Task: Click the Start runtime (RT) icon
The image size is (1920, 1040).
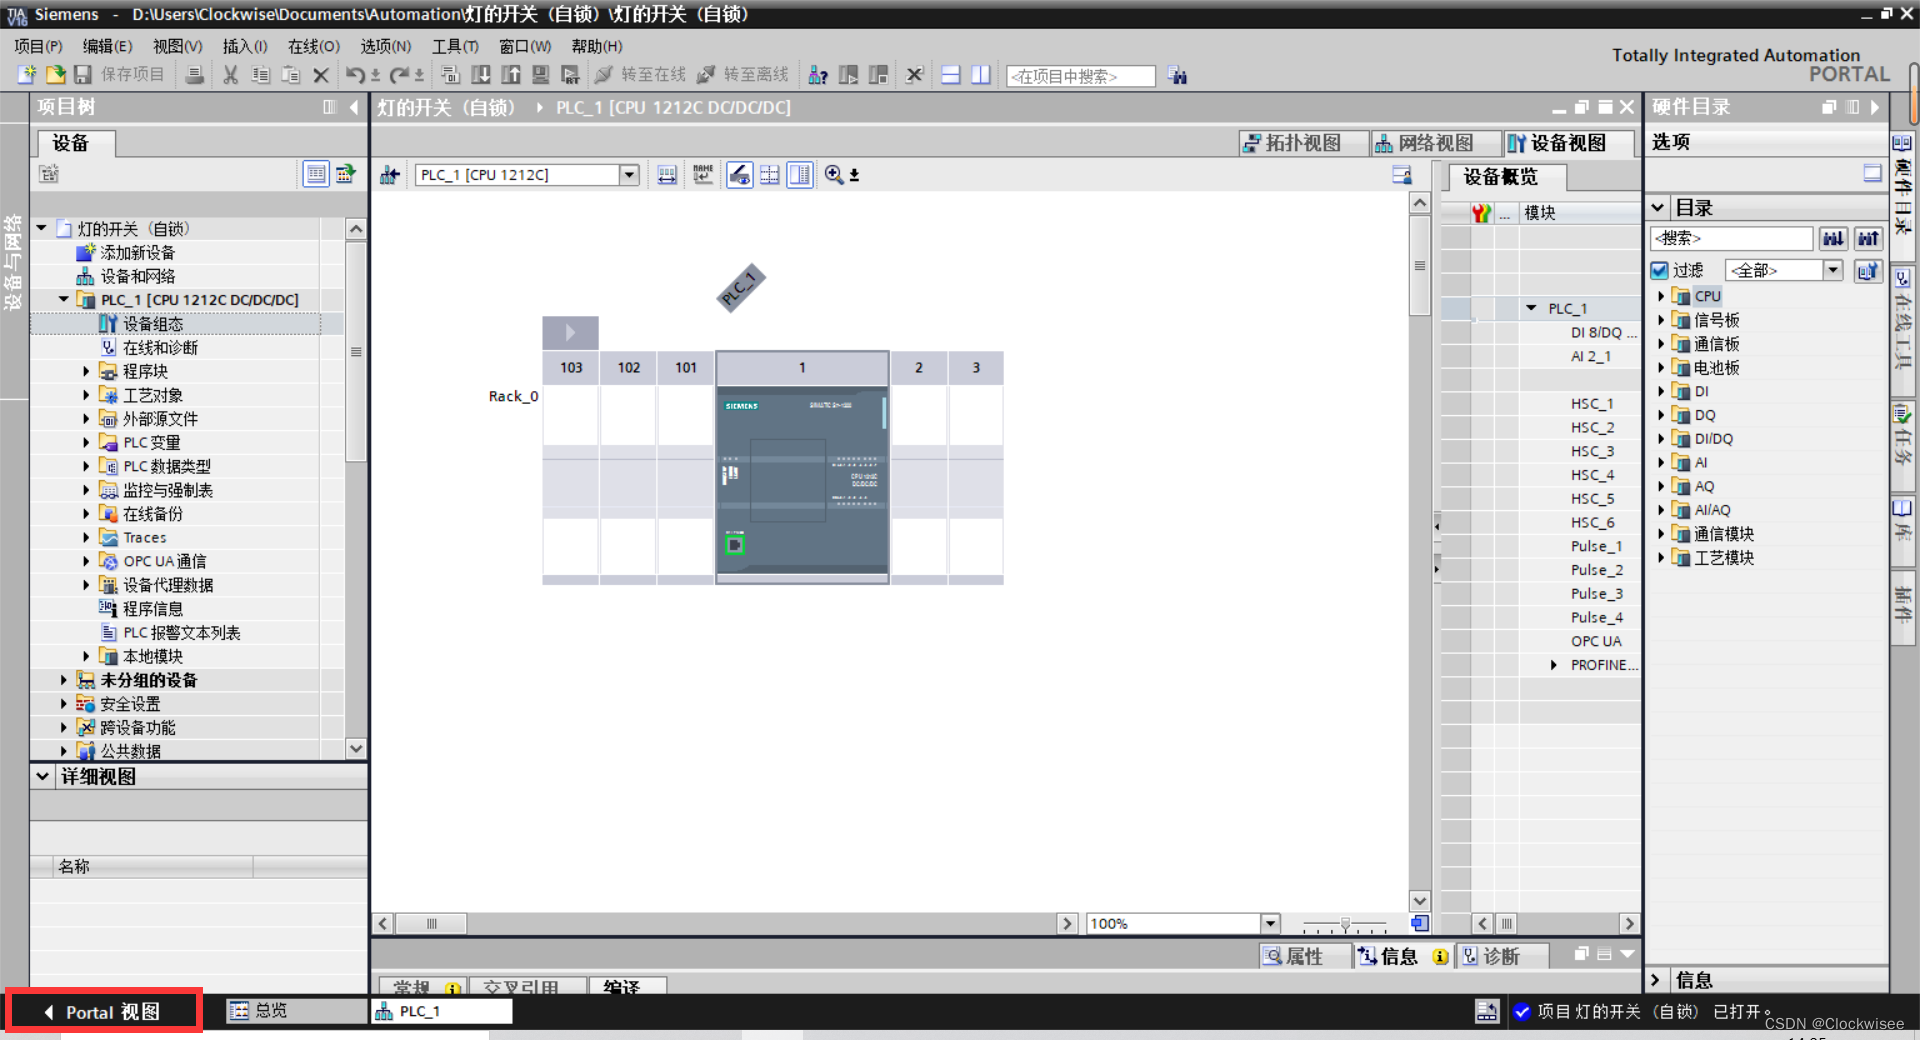Action: [x=571, y=75]
